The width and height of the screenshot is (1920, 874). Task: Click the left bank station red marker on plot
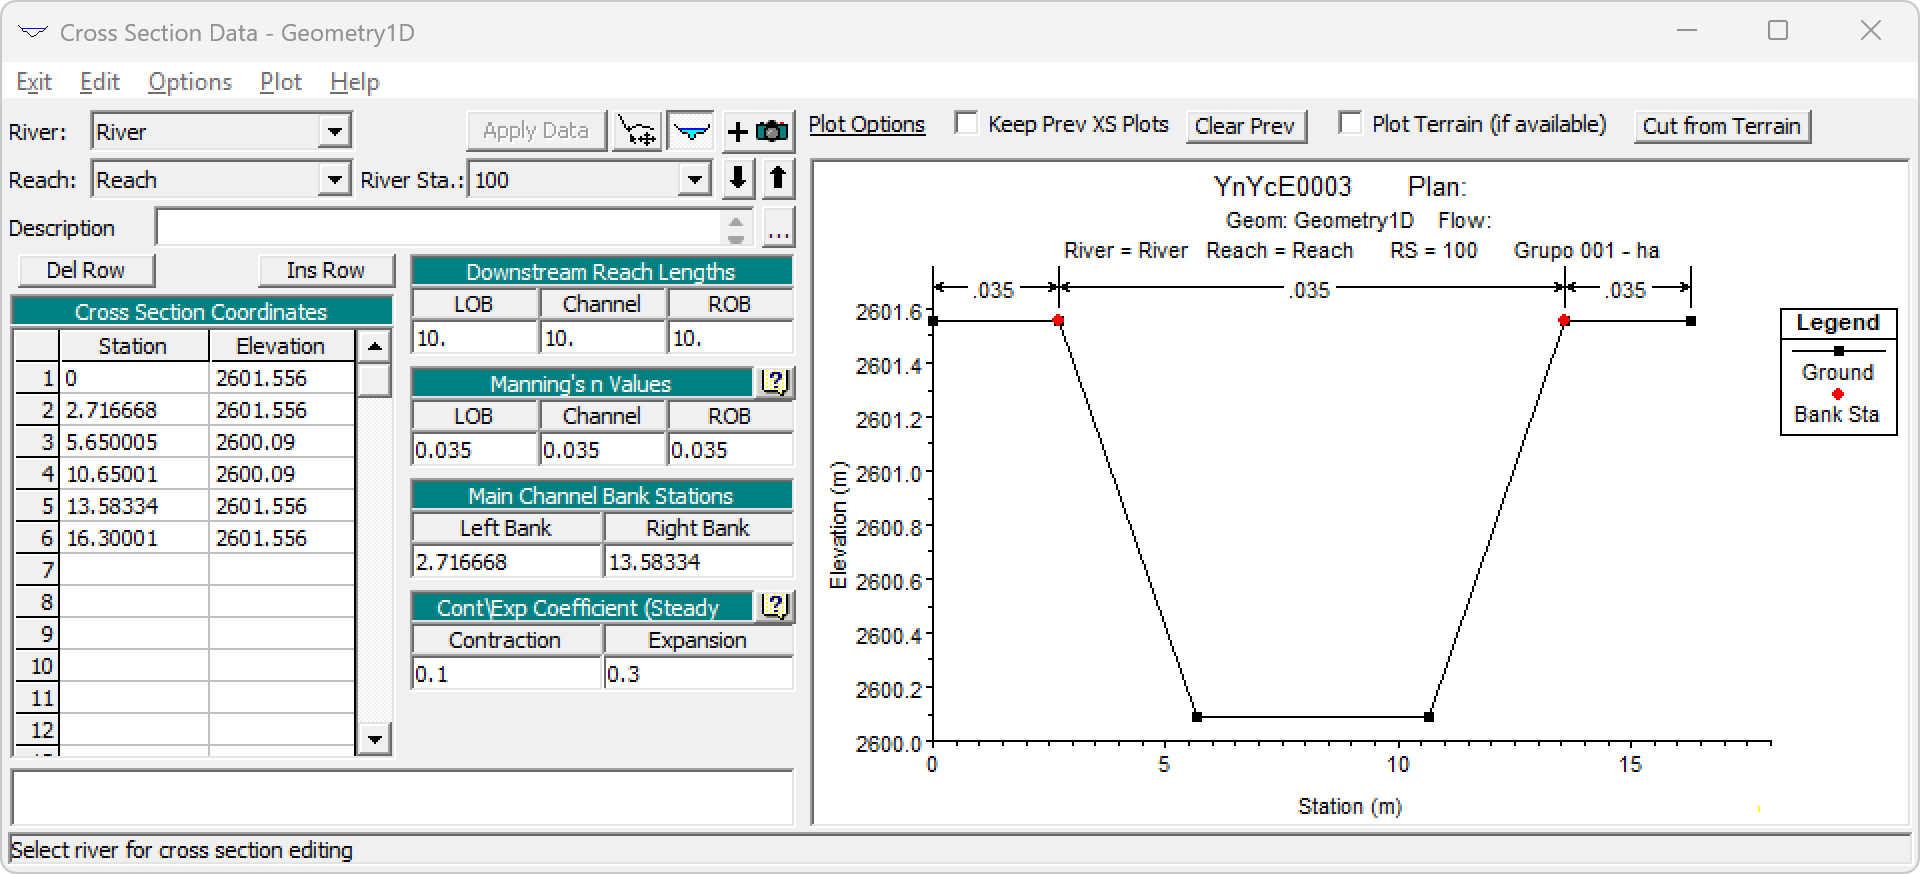tap(1059, 321)
